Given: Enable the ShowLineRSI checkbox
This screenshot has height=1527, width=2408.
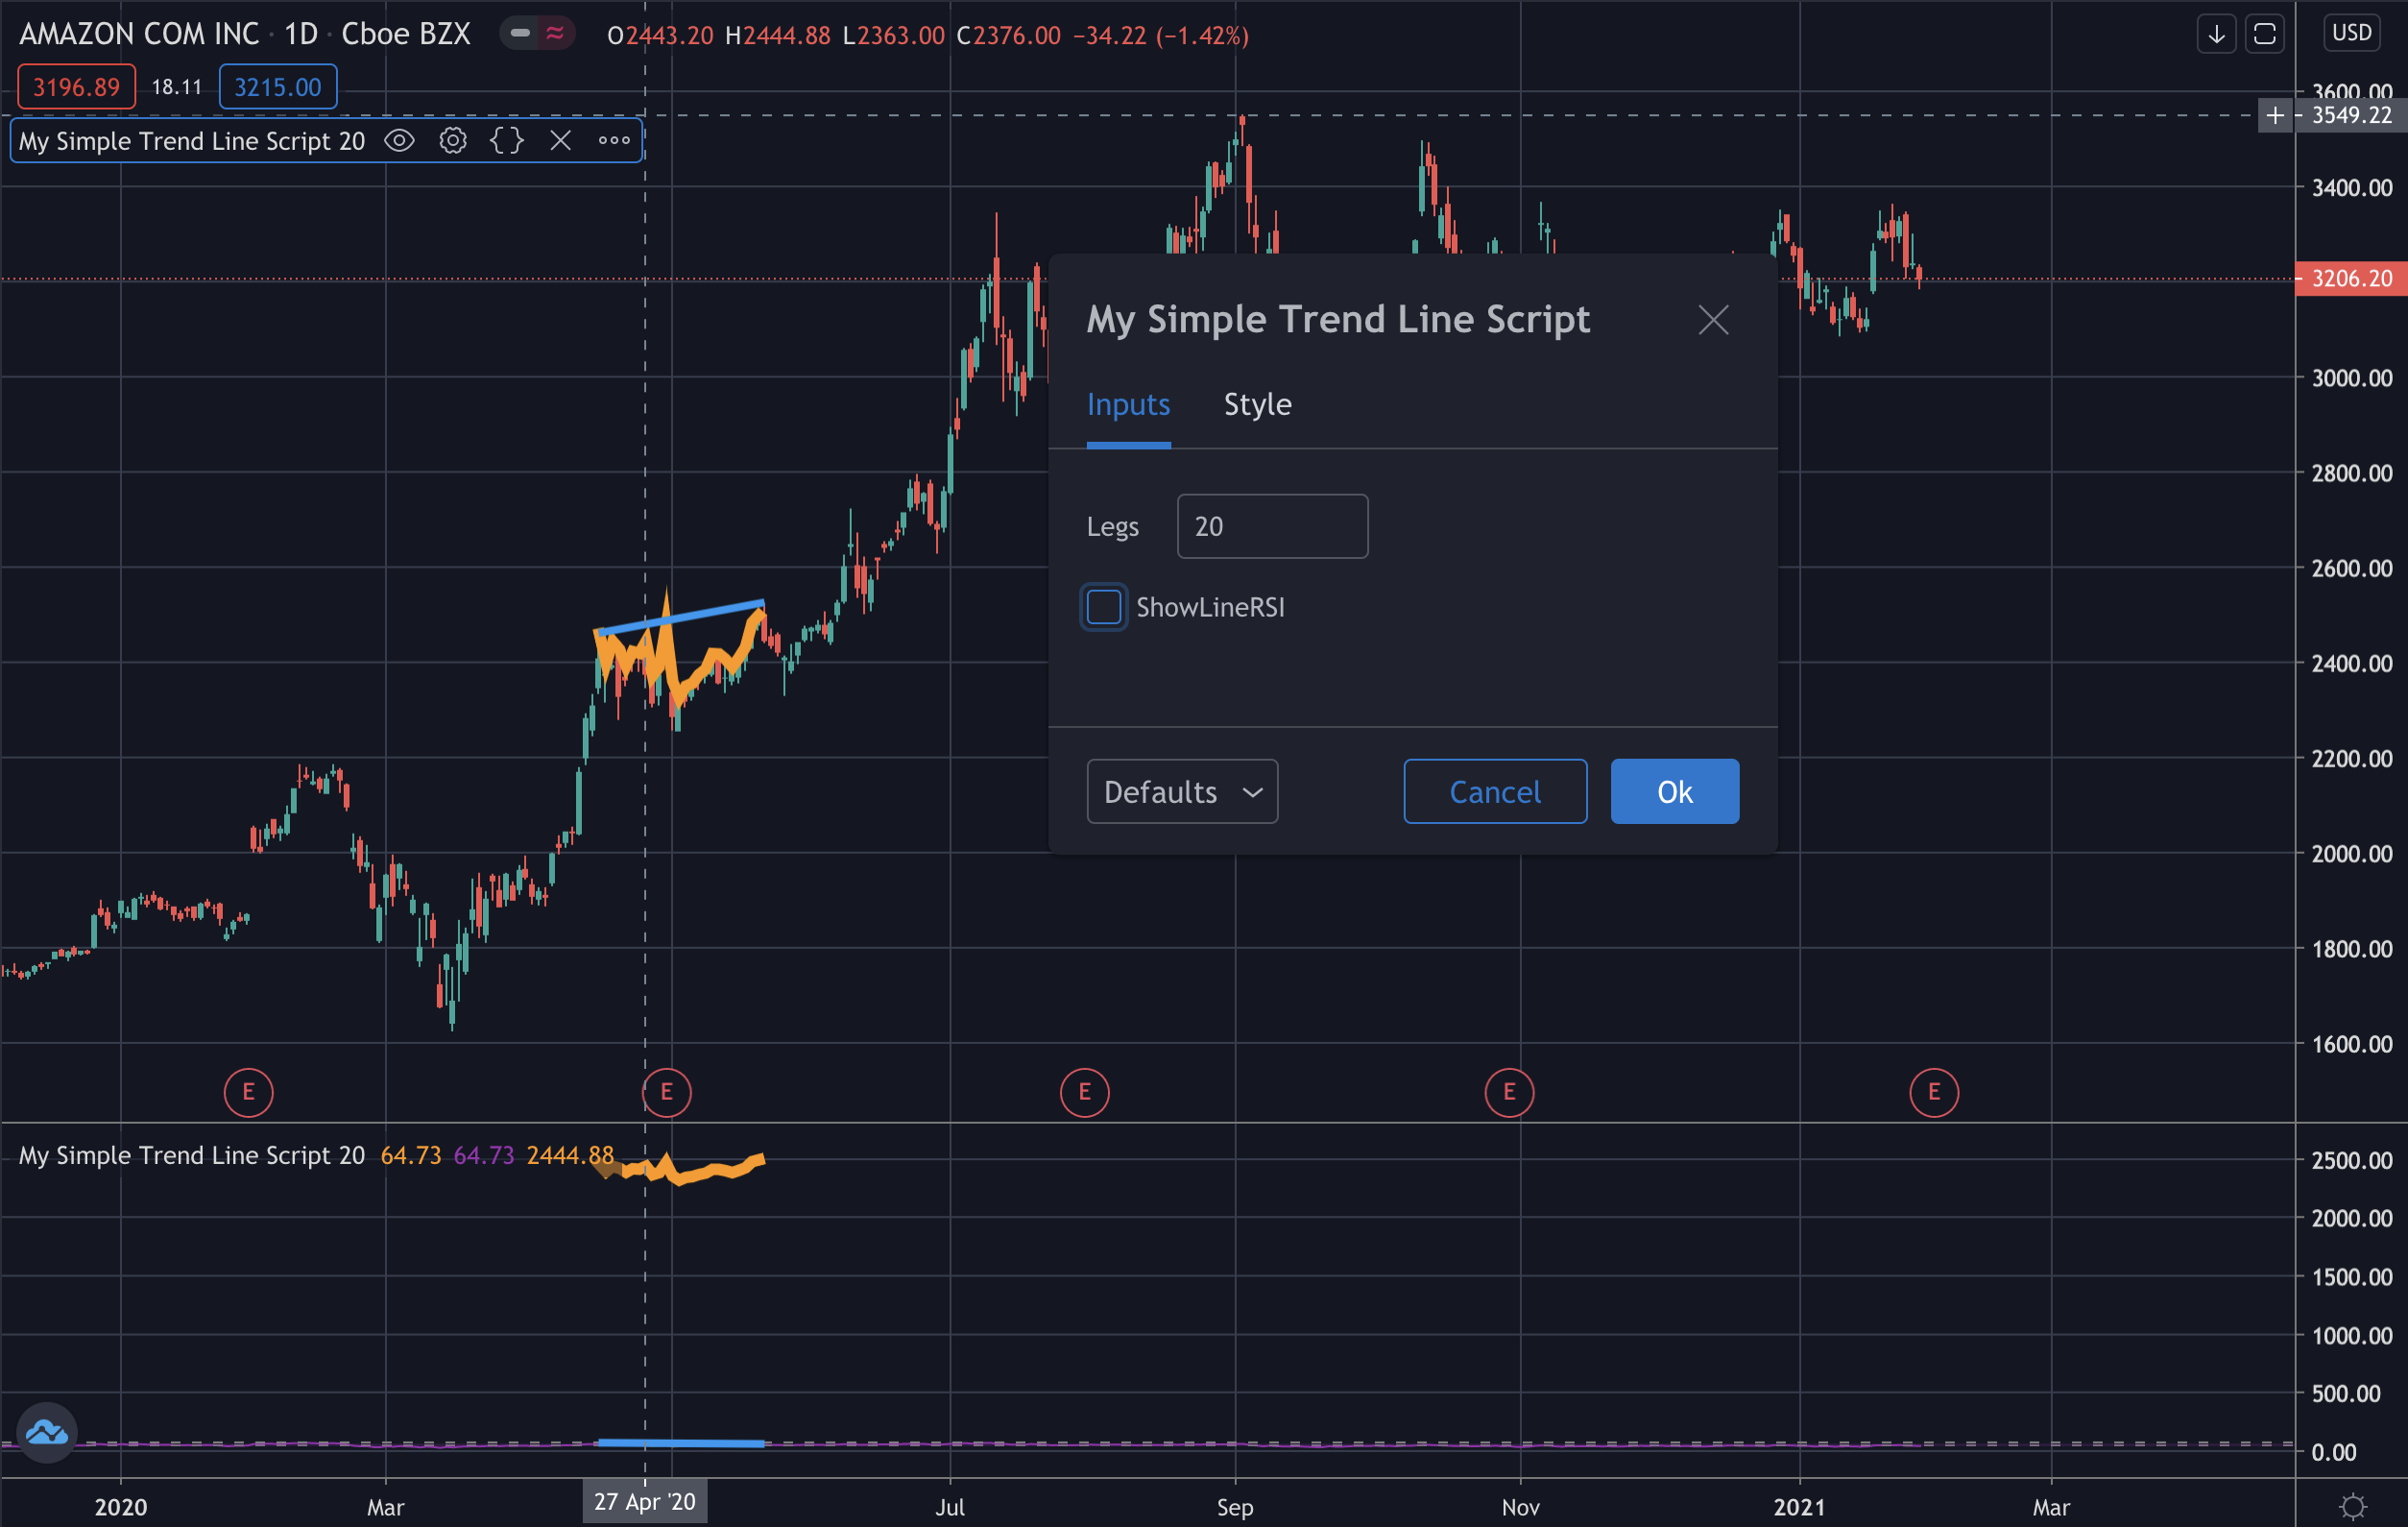Looking at the screenshot, I should 1104,607.
